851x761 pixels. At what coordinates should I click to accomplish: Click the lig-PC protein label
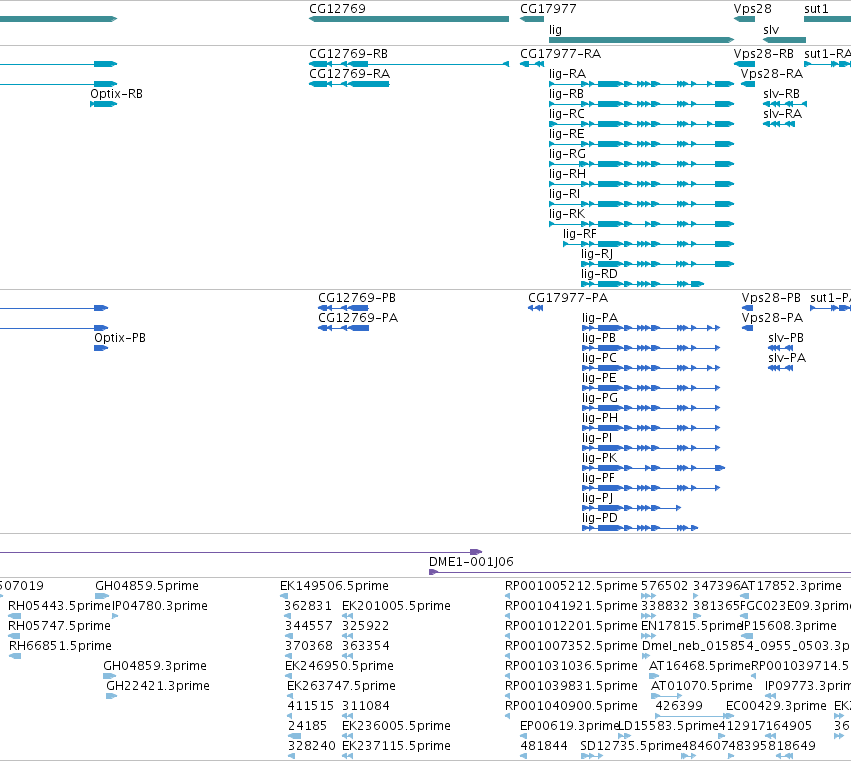point(599,358)
